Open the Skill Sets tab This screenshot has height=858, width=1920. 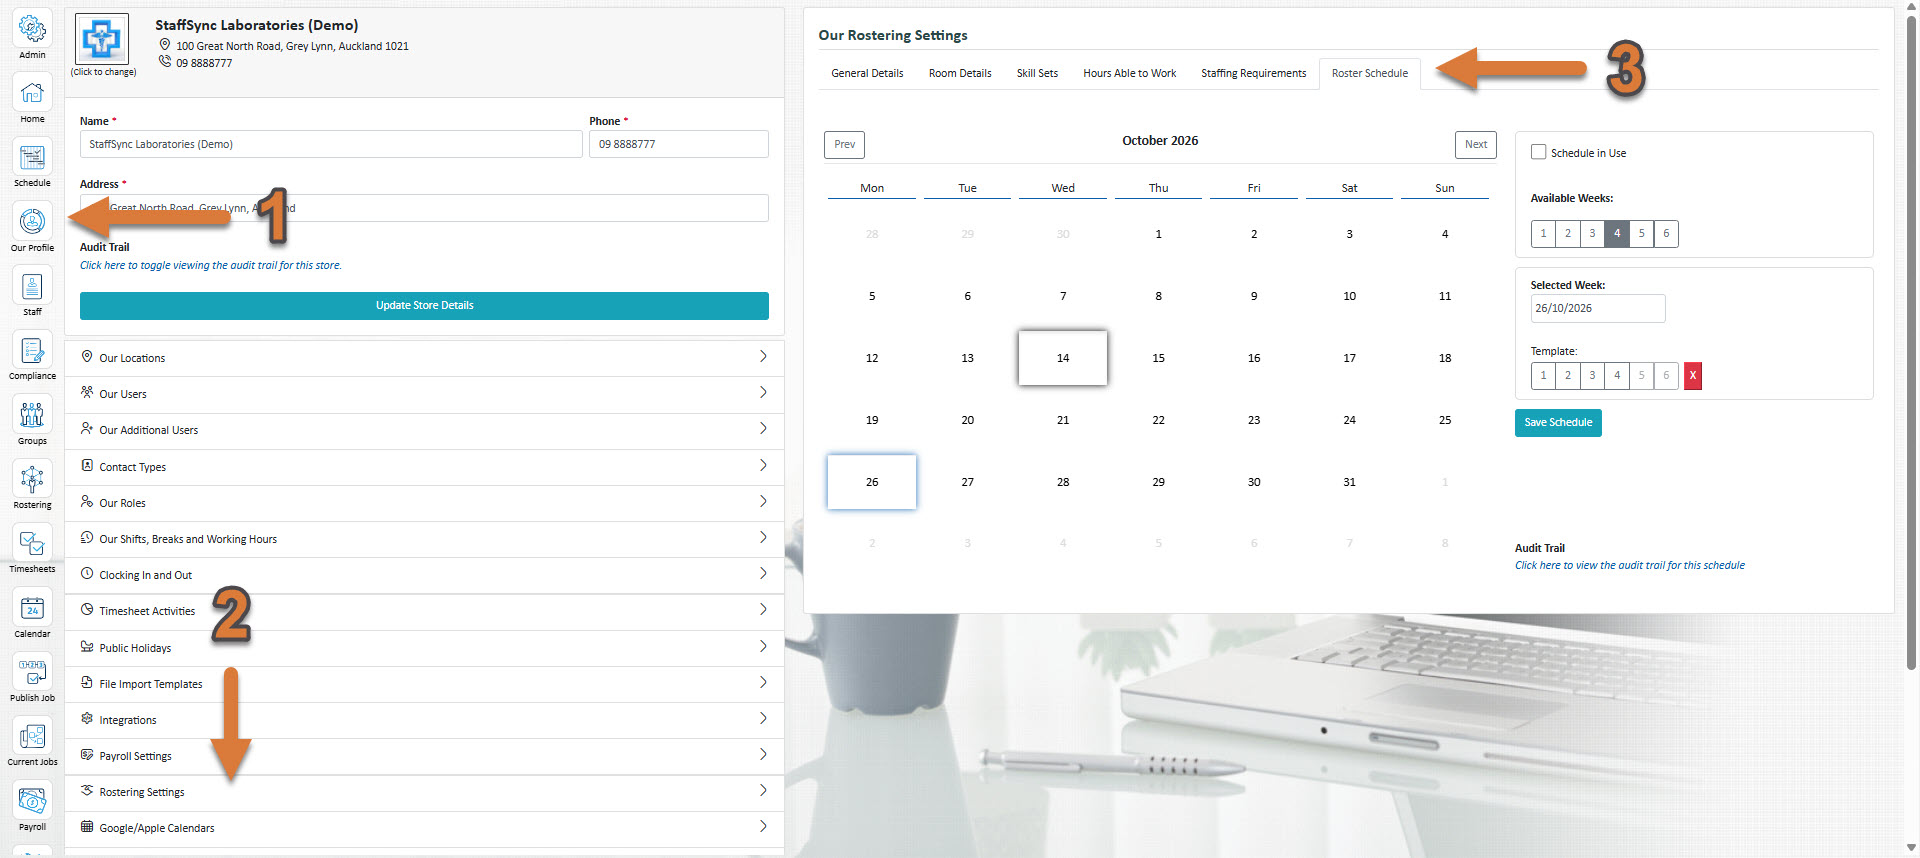(x=1037, y=73)
